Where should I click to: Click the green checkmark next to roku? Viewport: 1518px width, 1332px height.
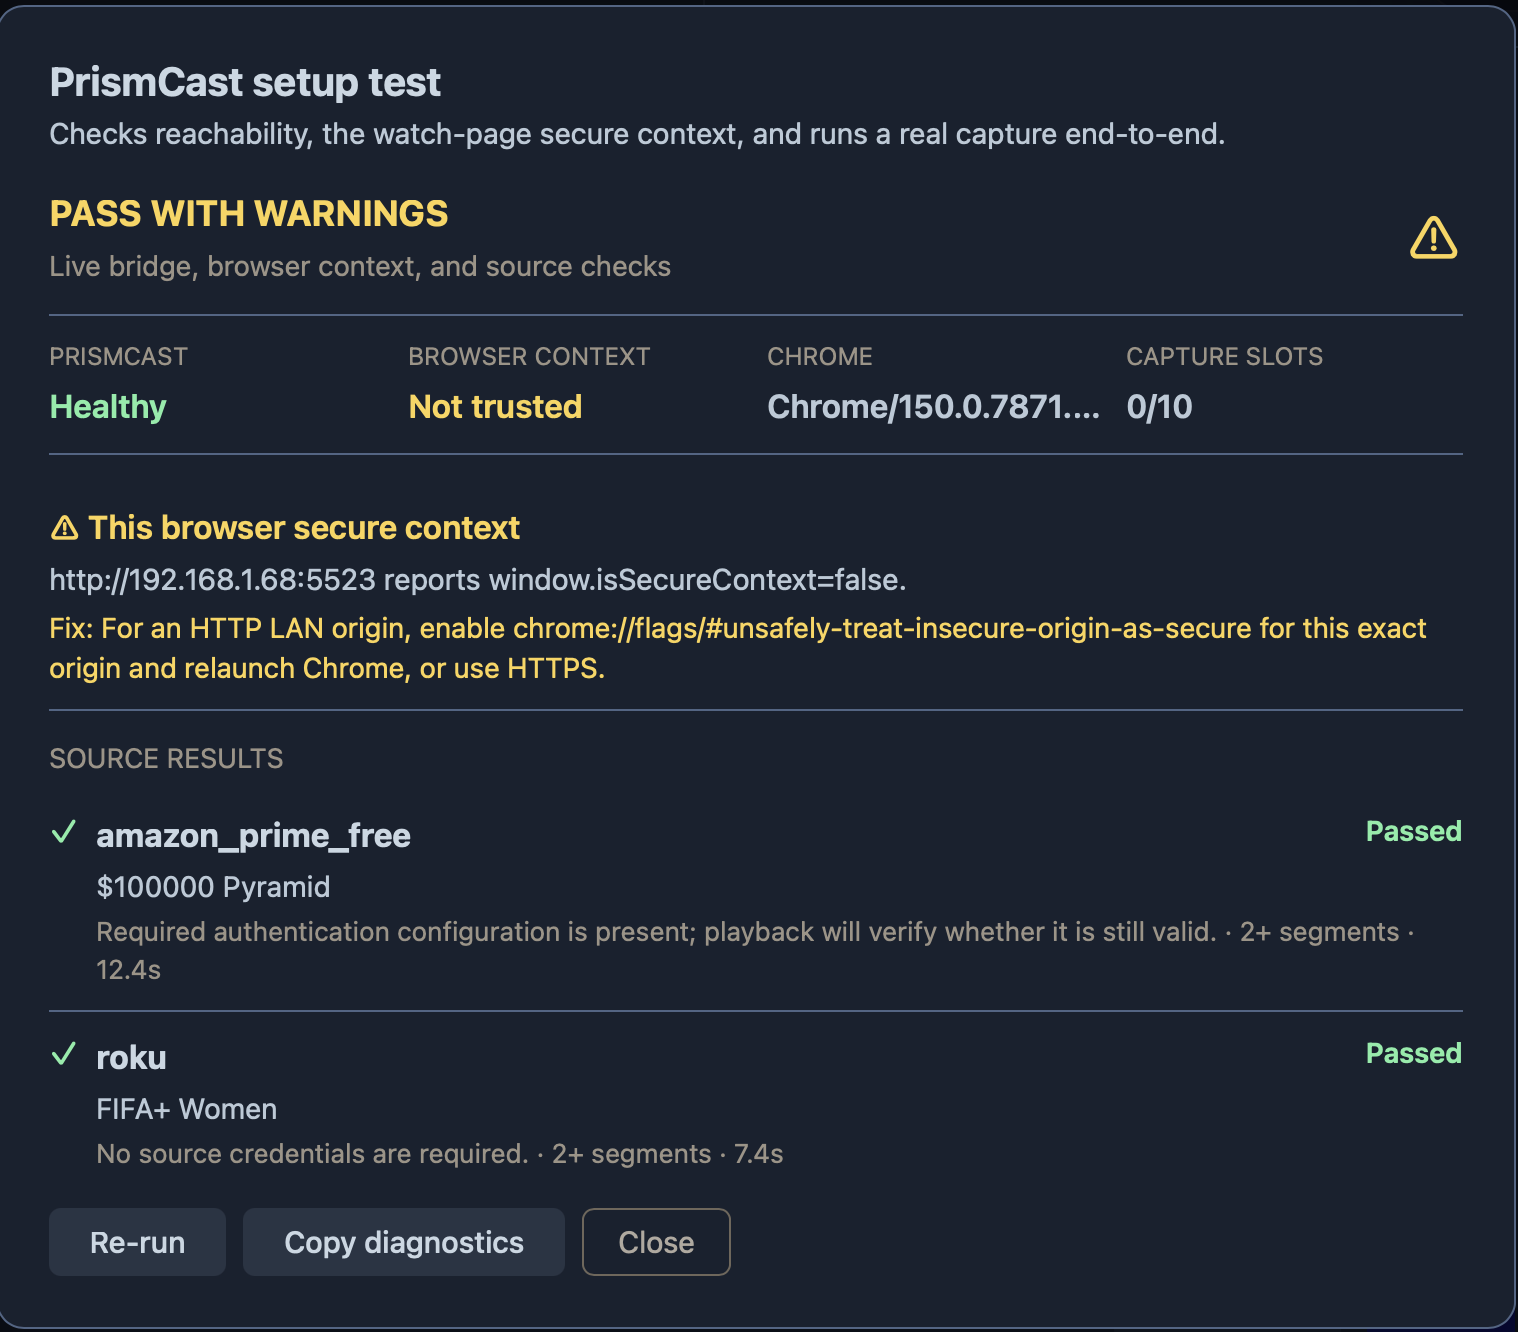(64, 1054)
